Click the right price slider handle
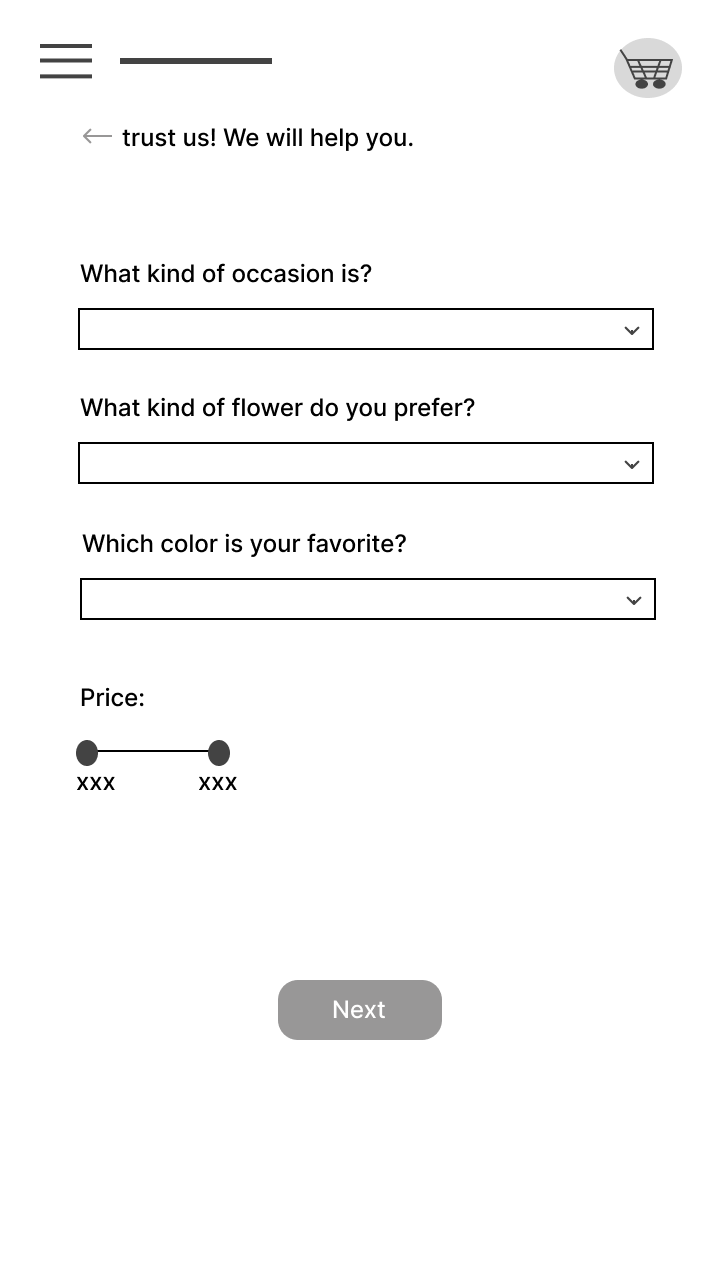Screen dimensions: 720x1280 point(218,752)
